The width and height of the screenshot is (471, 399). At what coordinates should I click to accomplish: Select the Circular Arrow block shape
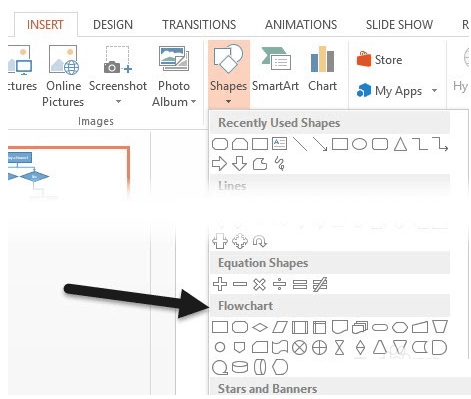(260, 241)
